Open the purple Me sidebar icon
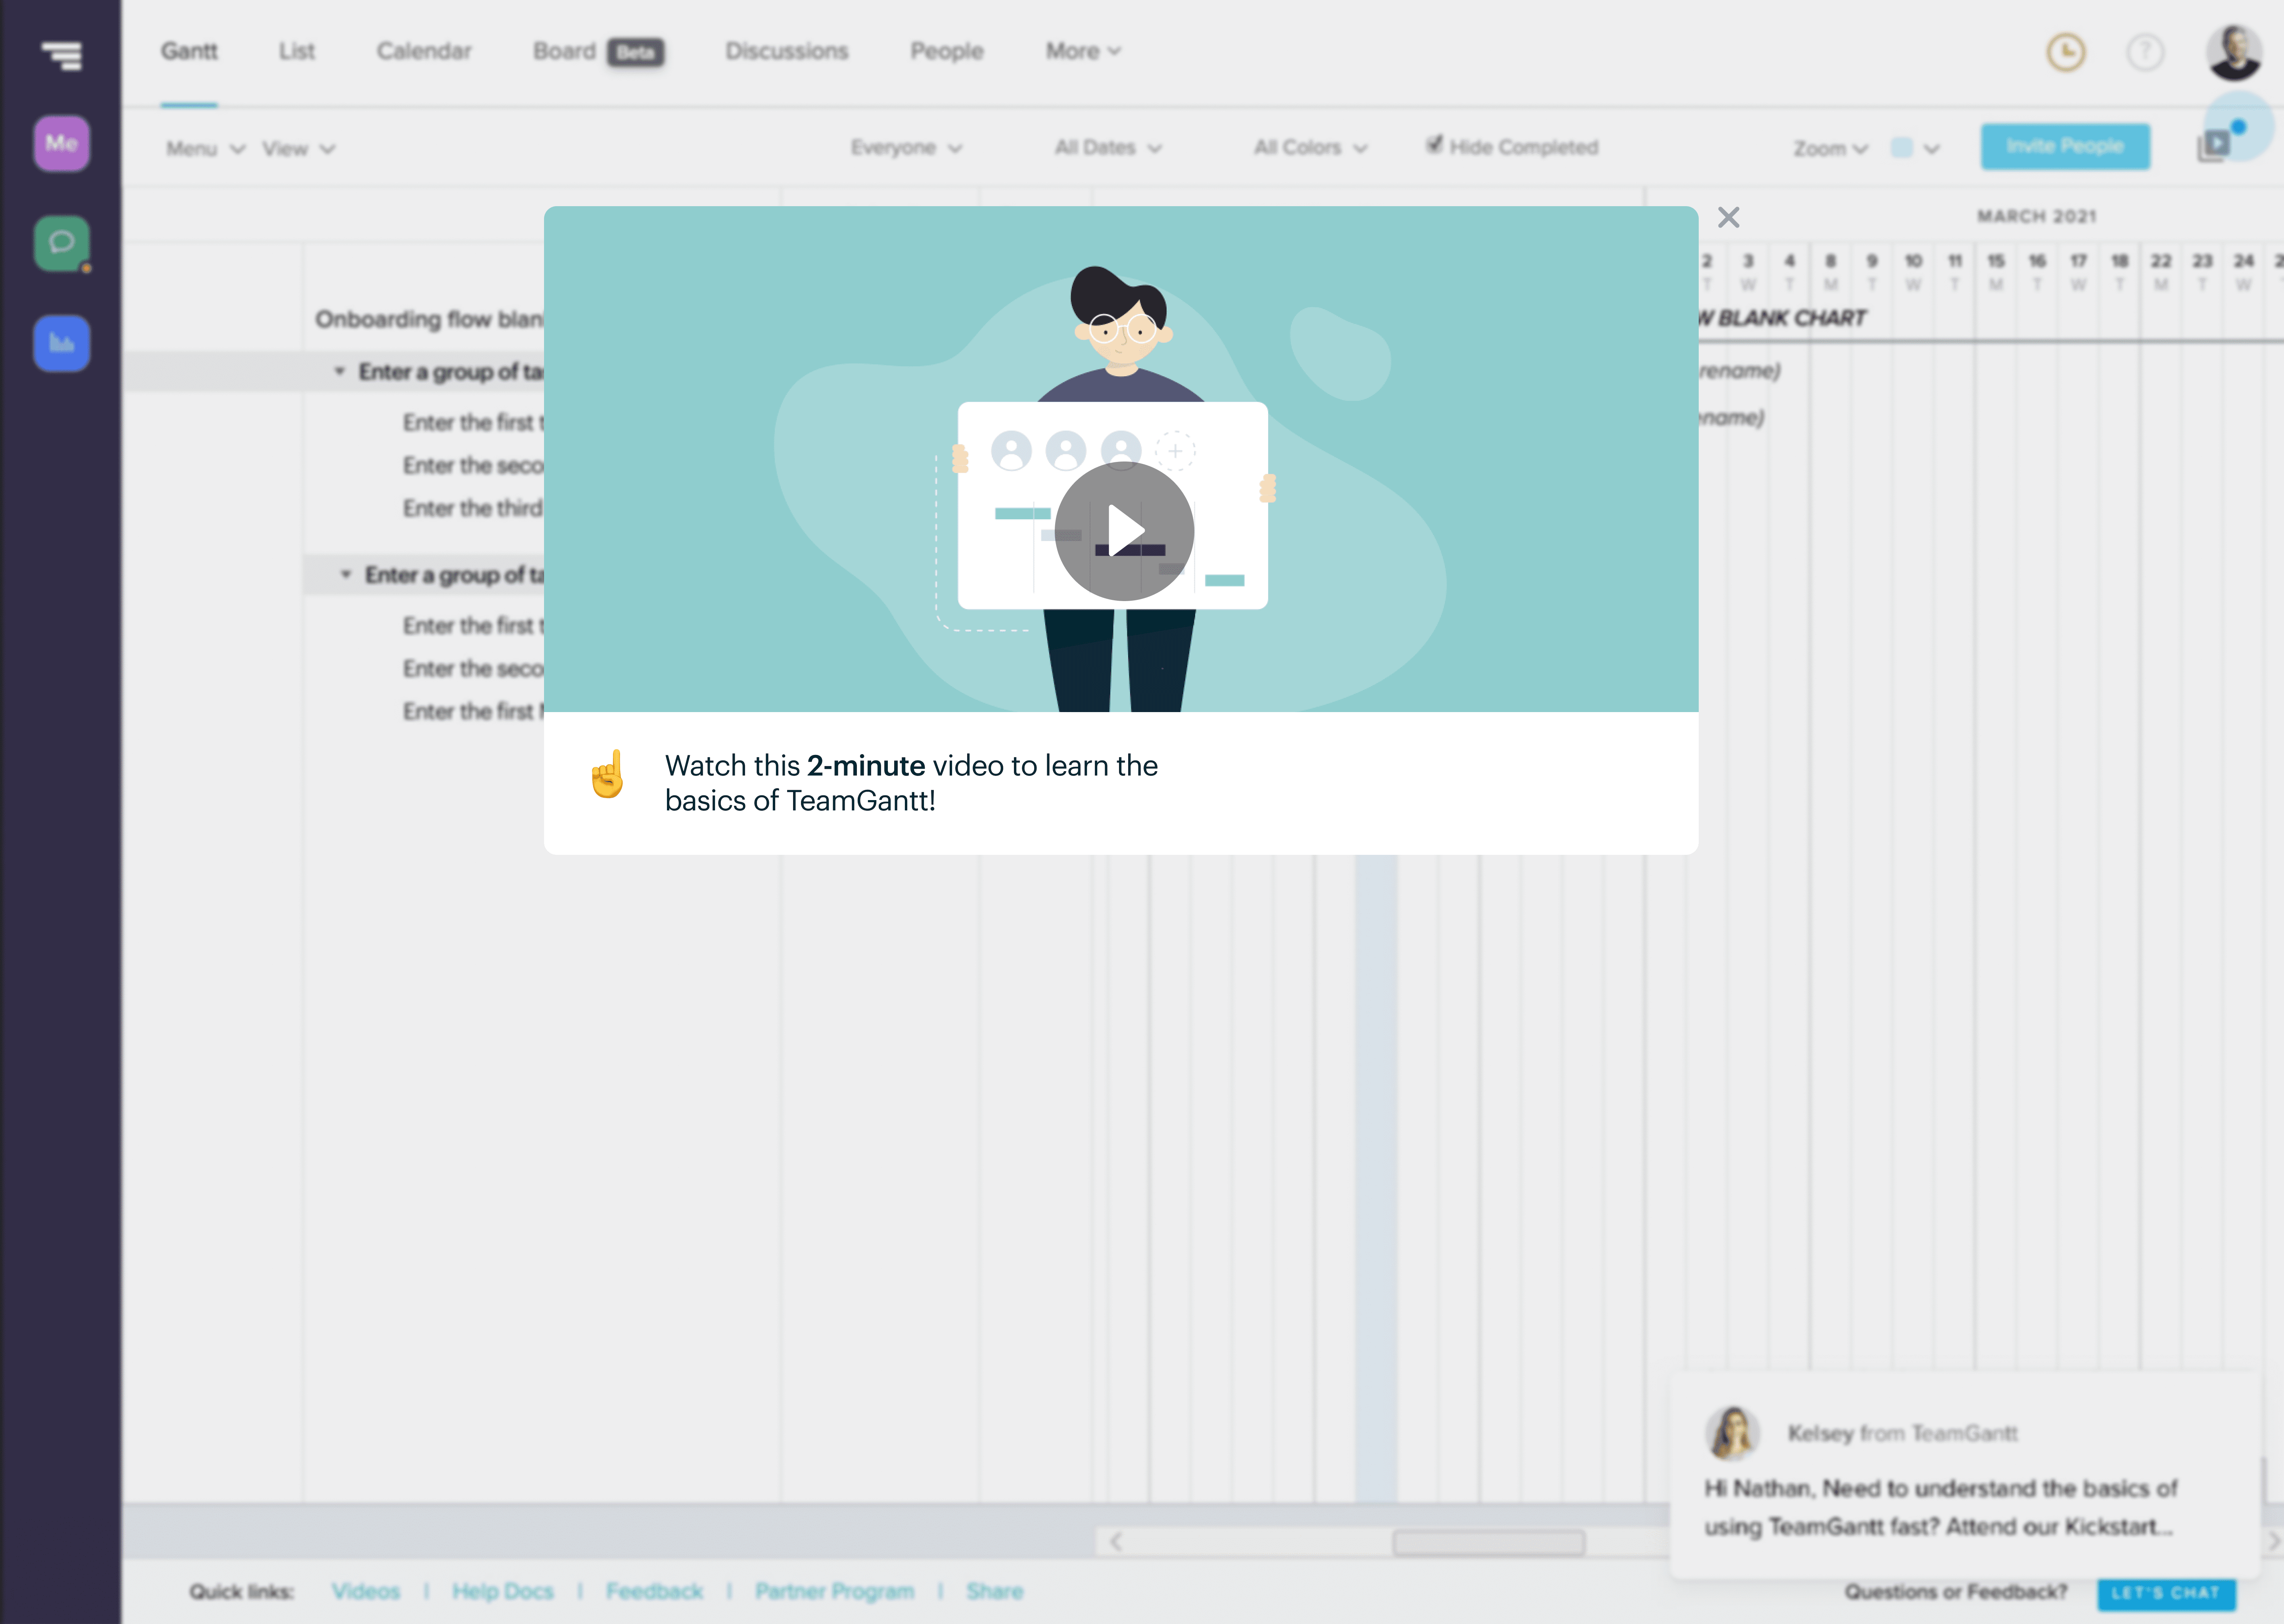This screenshot has width=2284, height=1624. (62, 144)
